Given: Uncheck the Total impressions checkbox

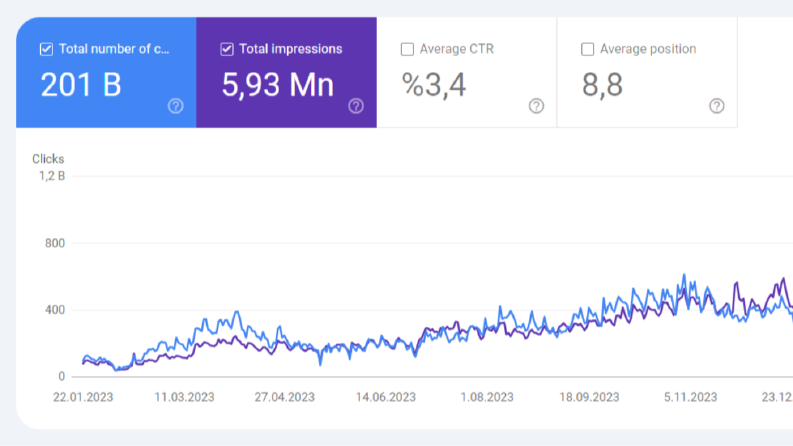Looking at the screenshot, I should [227, 49].
